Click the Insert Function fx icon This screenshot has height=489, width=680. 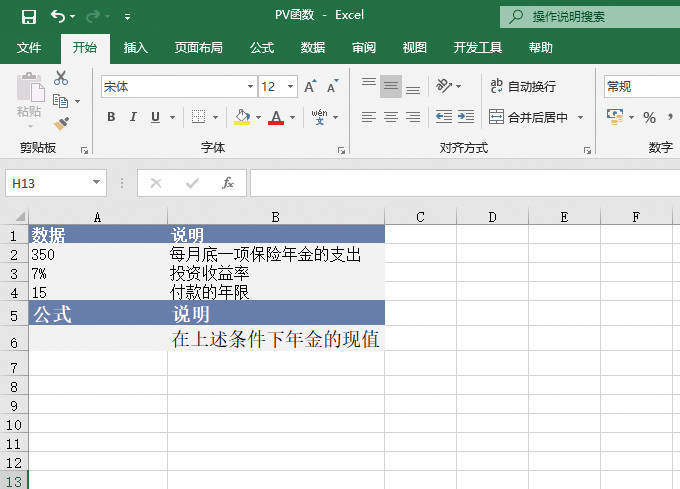click(x=228, y=183)
